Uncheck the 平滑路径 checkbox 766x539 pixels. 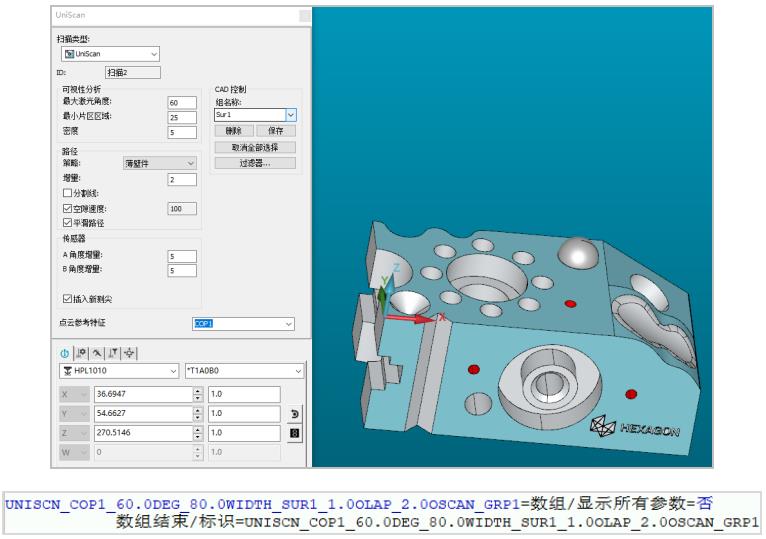pos(67,222)
